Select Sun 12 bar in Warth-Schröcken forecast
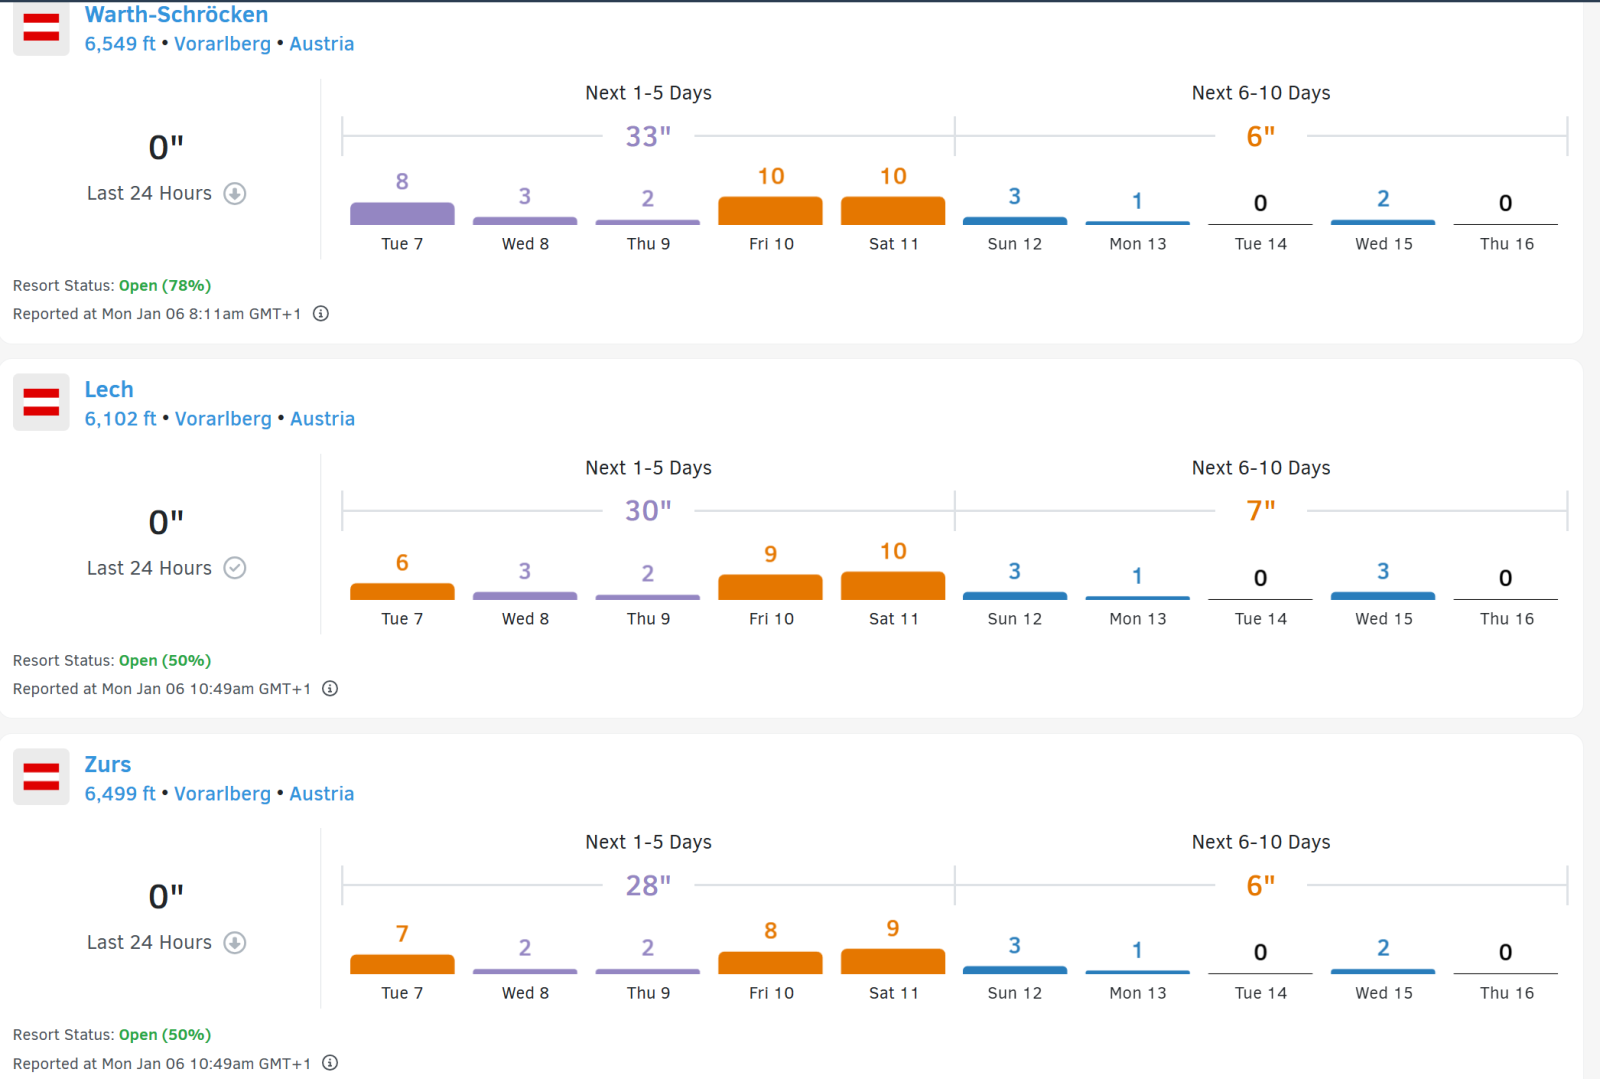Image resolution: width=1600 pixels, height=1079 pixels. [1015, 221]
